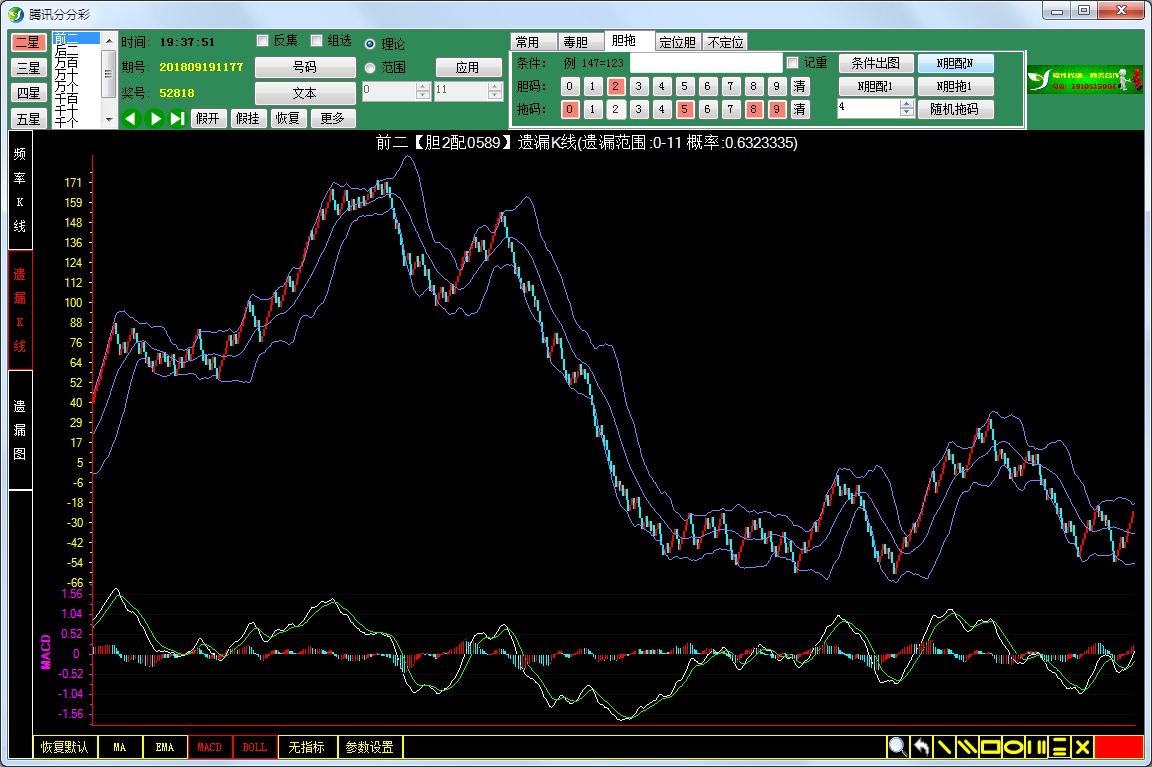This screenshot has height=767, width=1152.
Task: Switch to the 定位胆 tab
Action: pyautogui.click(x=678, y=42)
